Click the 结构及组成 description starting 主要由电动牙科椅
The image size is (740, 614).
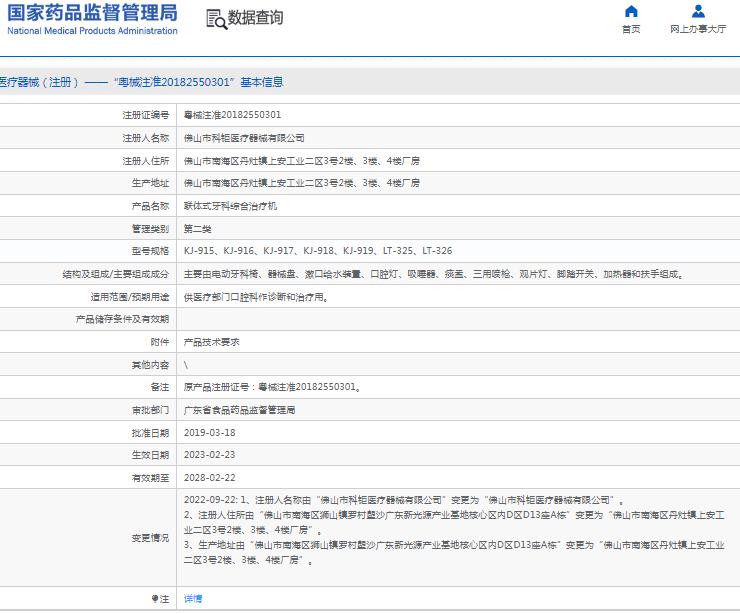click(x=434, y=274)
